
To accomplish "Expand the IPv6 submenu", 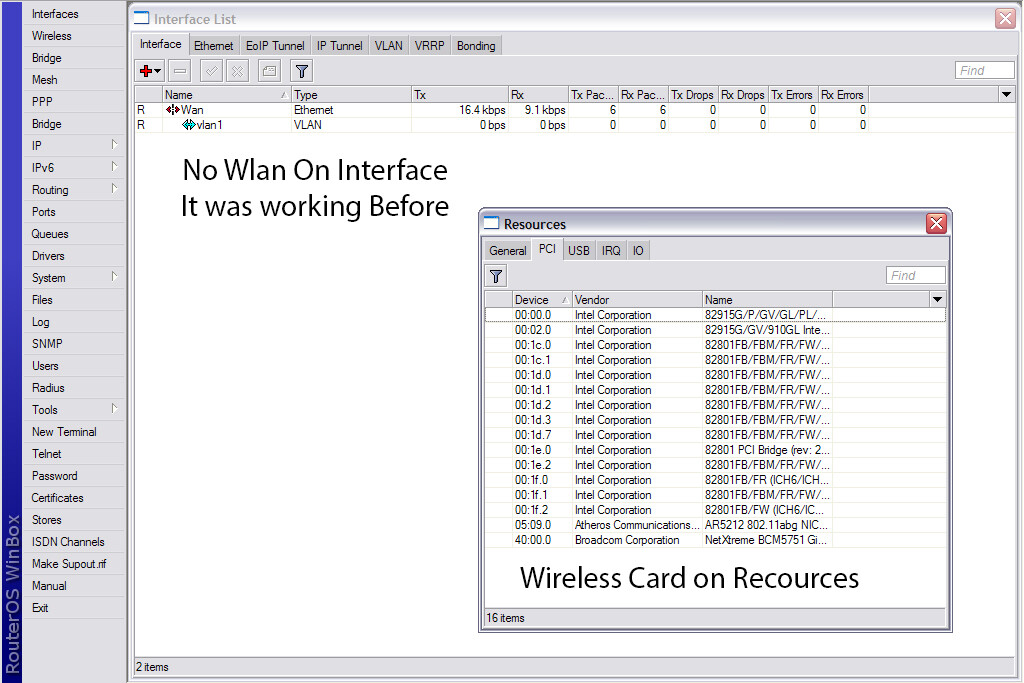I will (74, 167).
